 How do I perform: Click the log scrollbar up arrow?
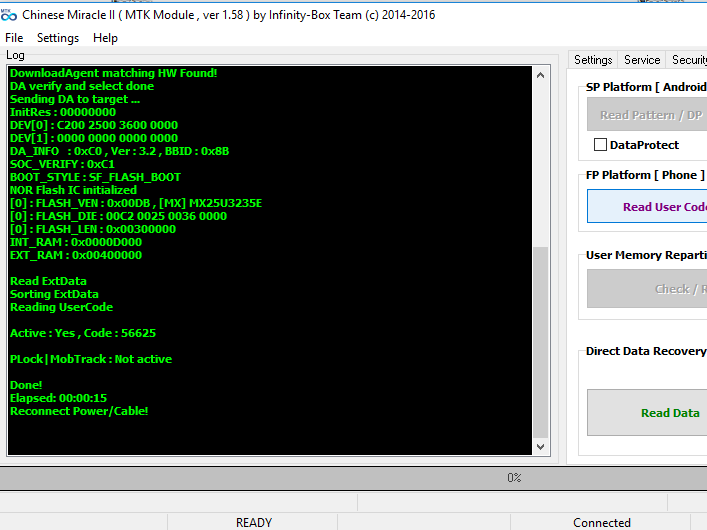click(x=541, y=75)
